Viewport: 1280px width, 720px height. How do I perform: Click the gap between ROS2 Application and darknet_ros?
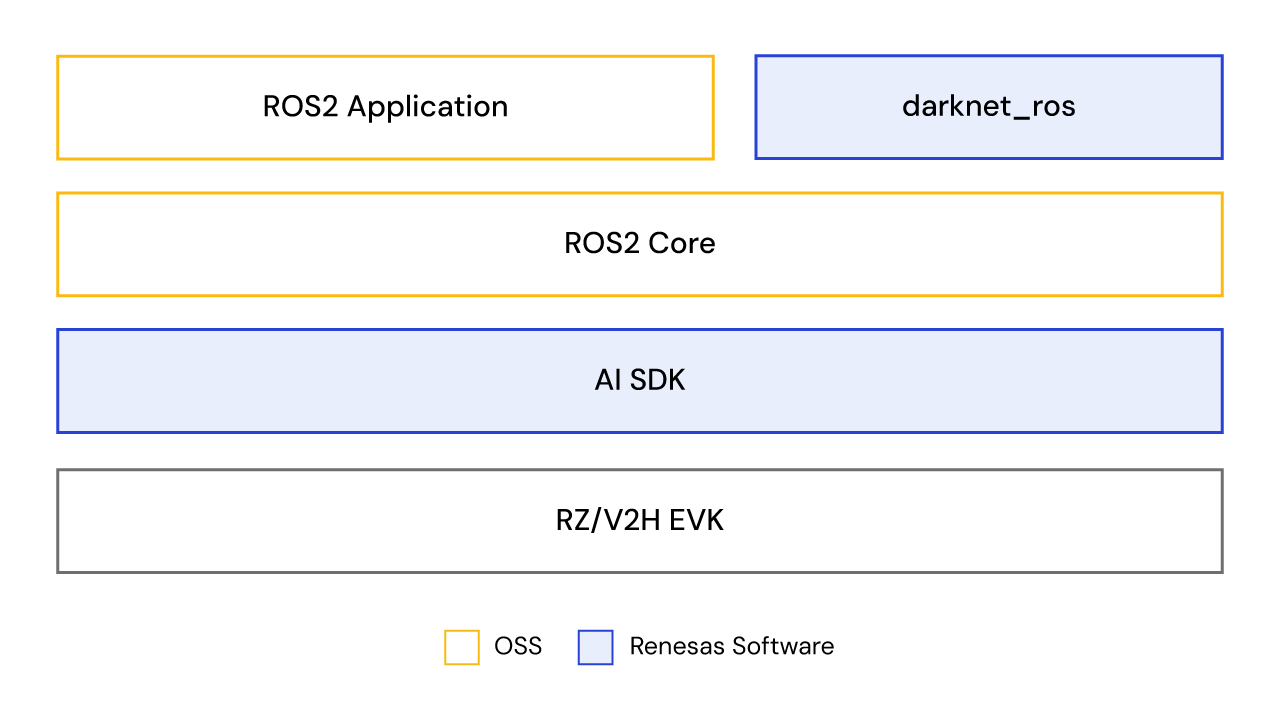[x=735, y=107]
